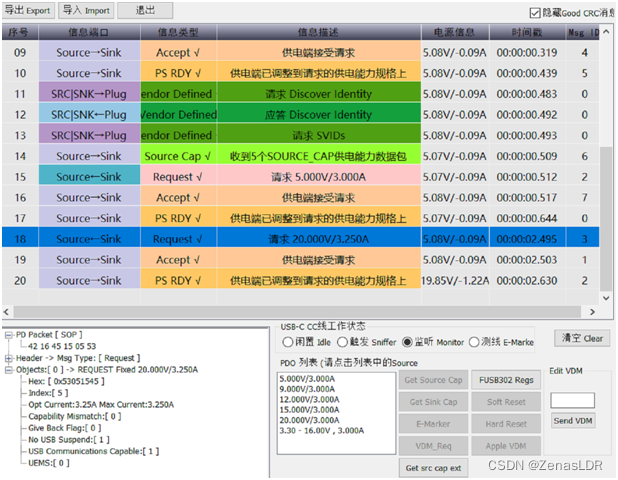Select row 17 PS RDY message
618x480 pixels.
pos(300,218)
